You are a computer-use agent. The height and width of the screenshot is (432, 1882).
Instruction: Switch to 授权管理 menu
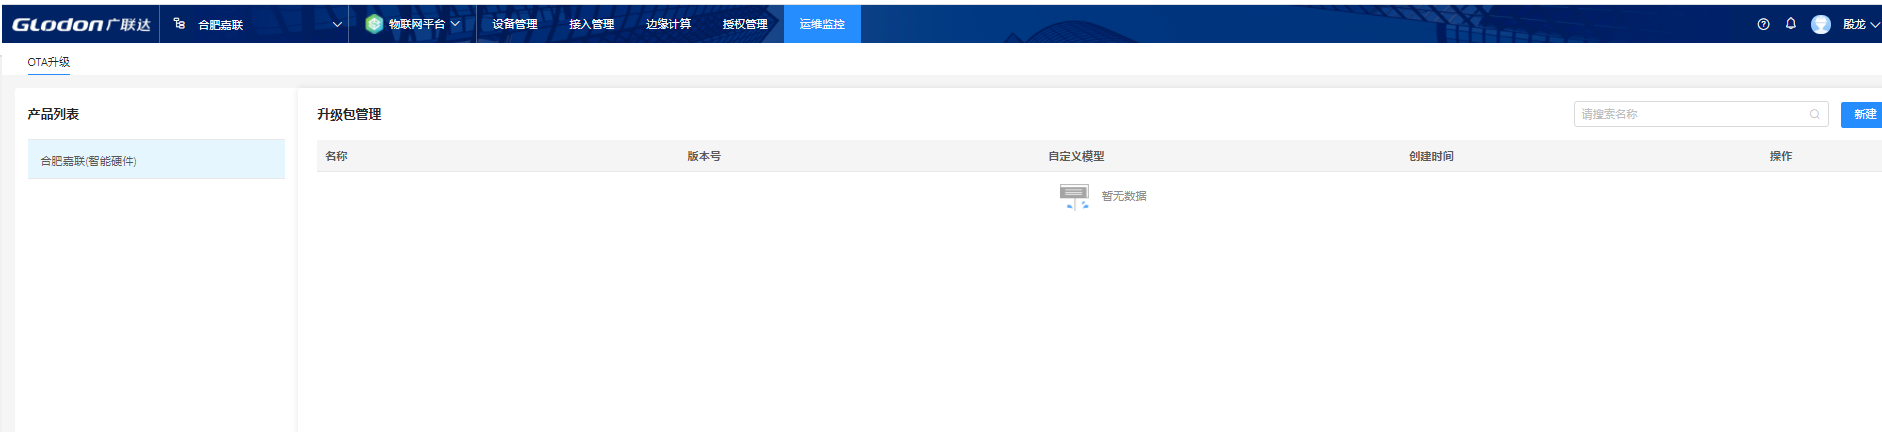coord(745,24)
